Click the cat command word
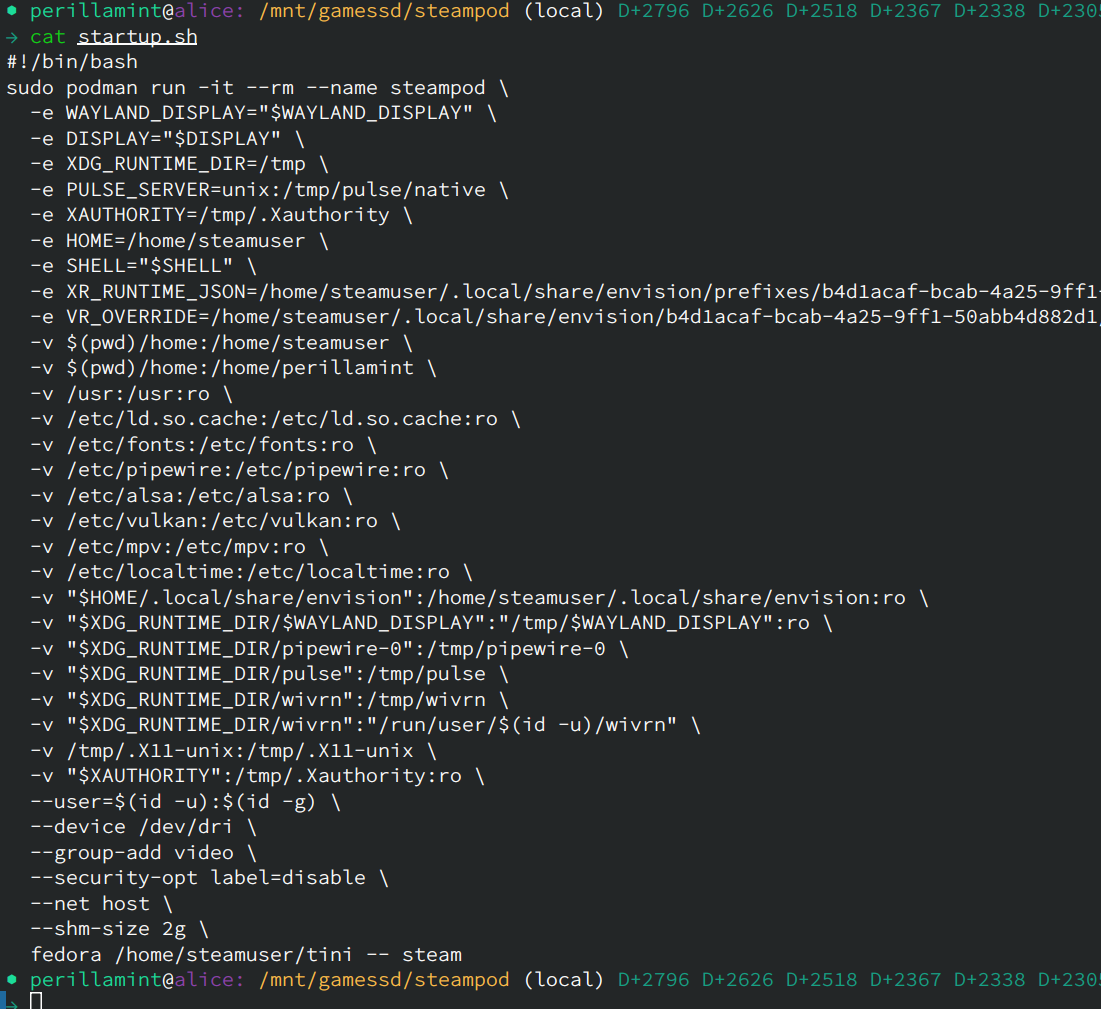The image size is (1101, 1009). click(x=48, y=38)
